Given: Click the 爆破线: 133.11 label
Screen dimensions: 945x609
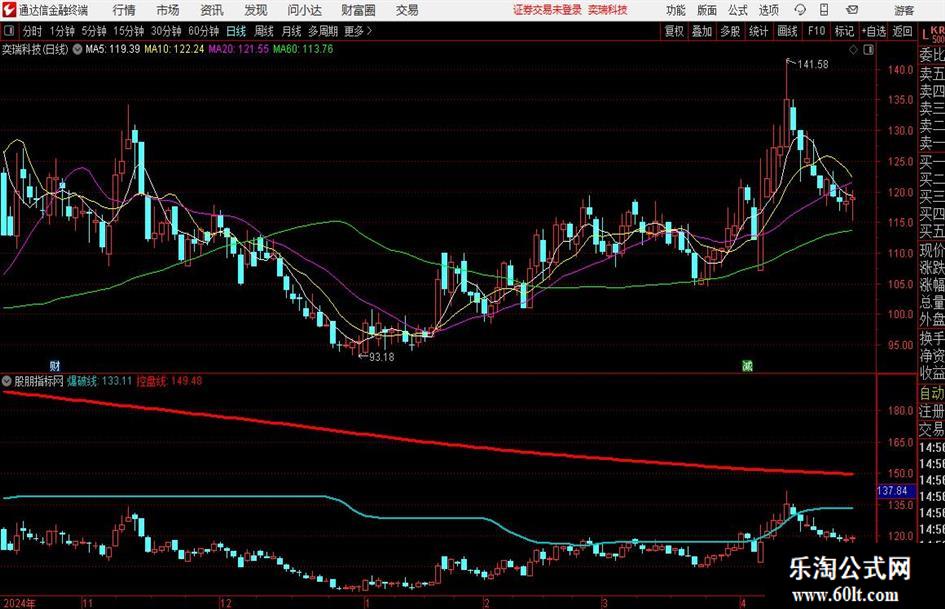Looking at the screenshot, I should 99,381.
